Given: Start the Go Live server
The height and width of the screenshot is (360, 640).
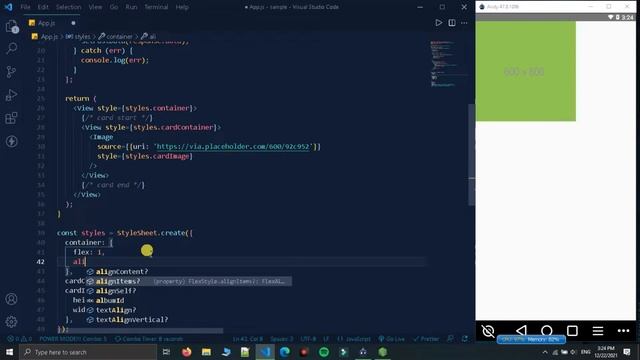Looking at the screenshot, I should pos(391,339).
